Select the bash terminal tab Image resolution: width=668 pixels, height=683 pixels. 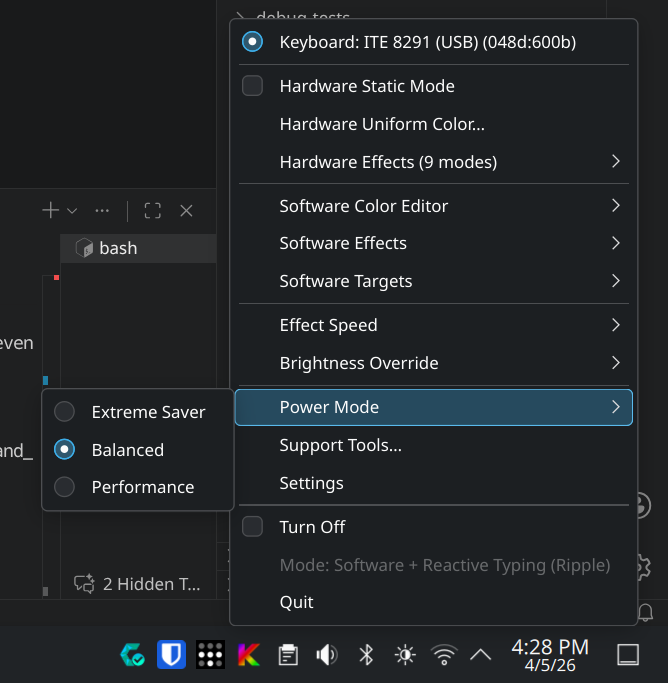point(138,248)
